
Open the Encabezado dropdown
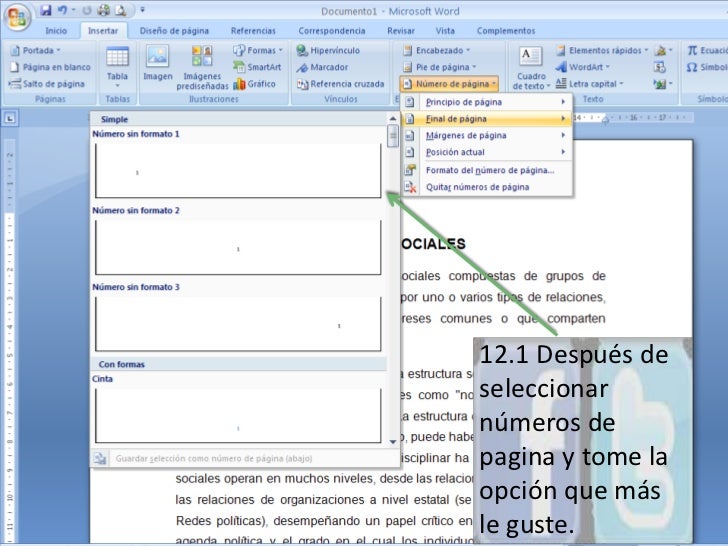(x=436, y=50)
